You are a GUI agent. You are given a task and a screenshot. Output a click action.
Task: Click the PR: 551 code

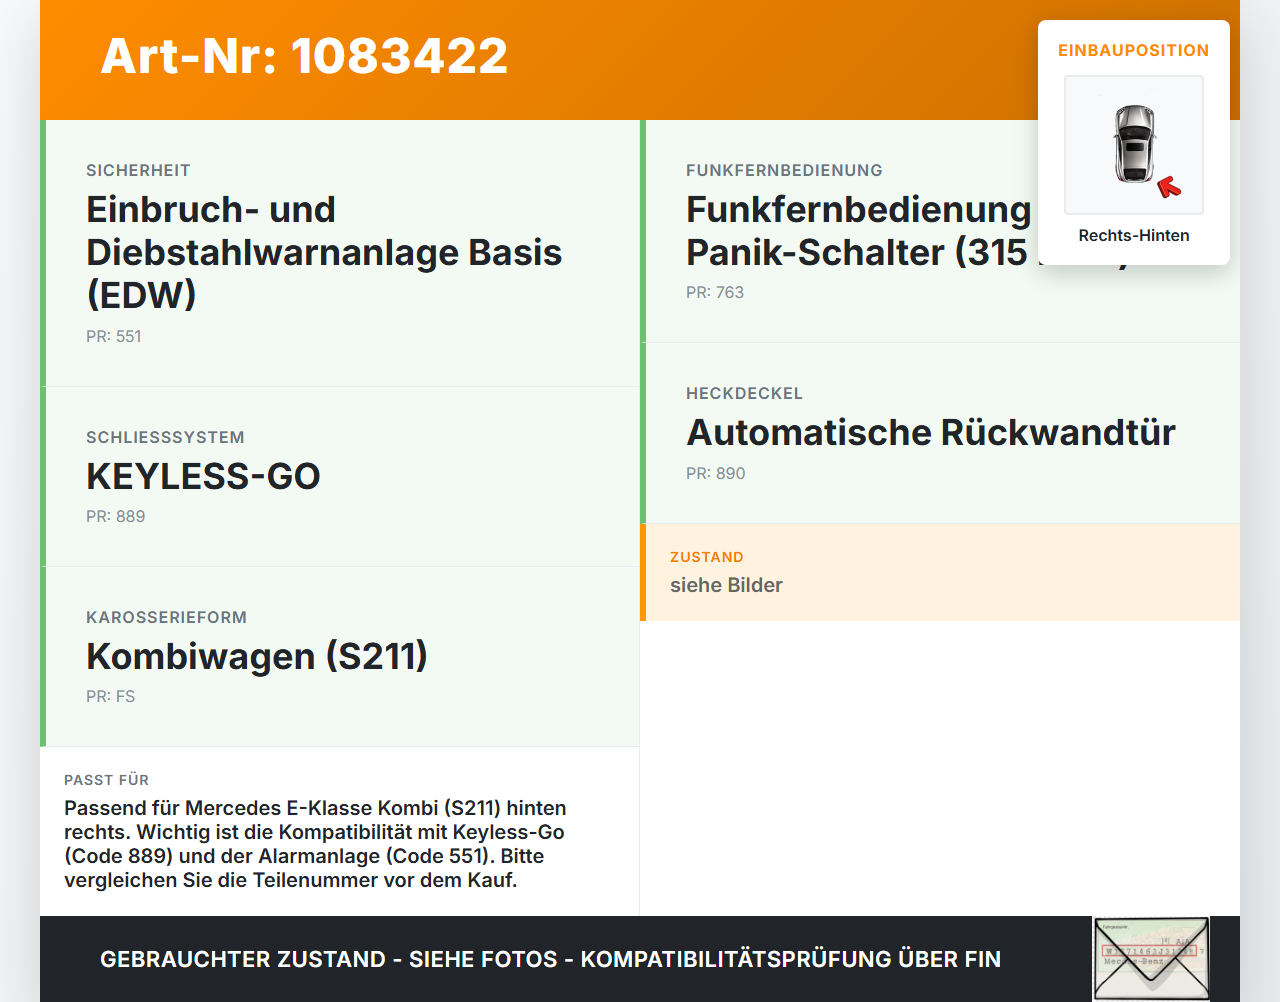click(114, 337)
